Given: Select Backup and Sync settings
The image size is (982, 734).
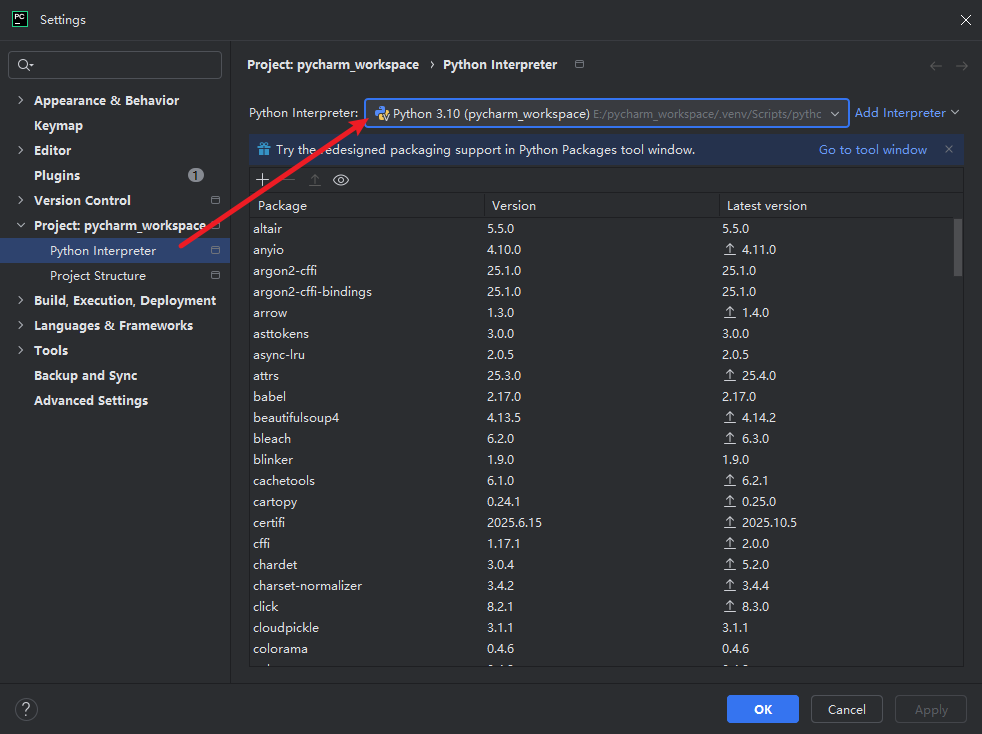Looking at the screenshot, I should coord(86,376).
